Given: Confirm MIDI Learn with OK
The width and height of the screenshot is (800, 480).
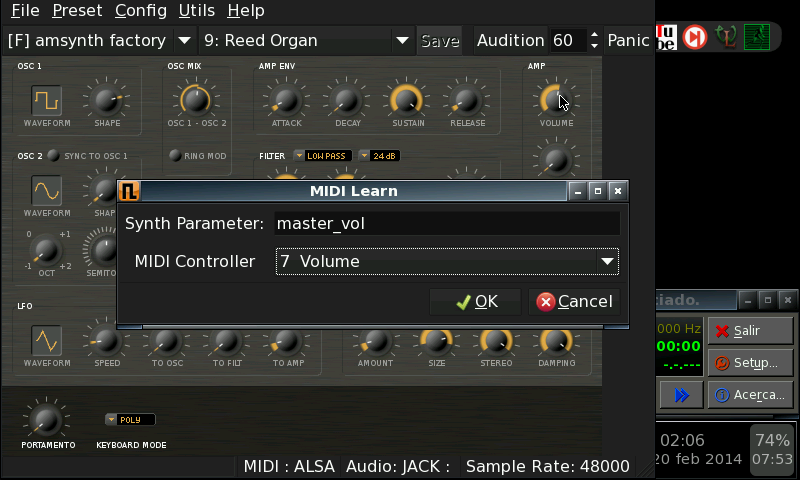Looking at the screenshot, I should pyautogui.click(x=476, y=301).
